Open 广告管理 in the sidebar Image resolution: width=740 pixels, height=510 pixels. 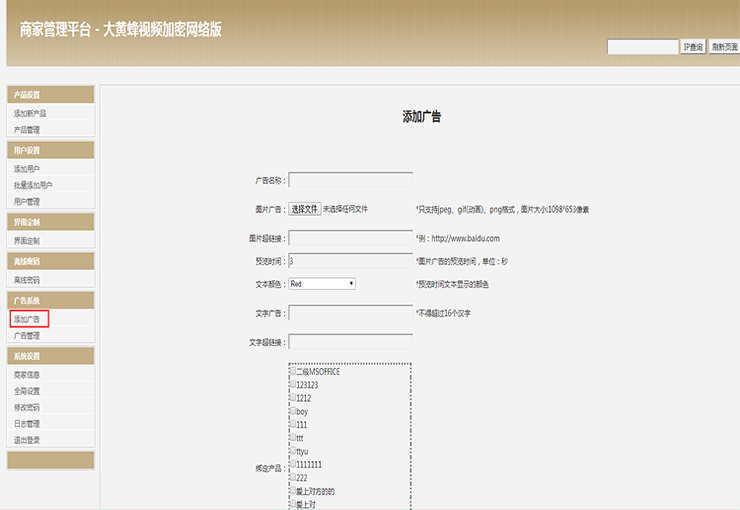coord(27,336)
